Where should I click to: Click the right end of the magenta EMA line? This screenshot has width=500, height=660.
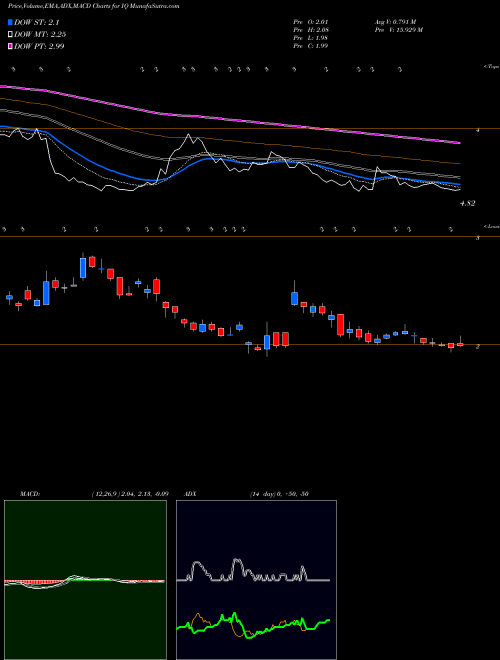click(459, 143)
